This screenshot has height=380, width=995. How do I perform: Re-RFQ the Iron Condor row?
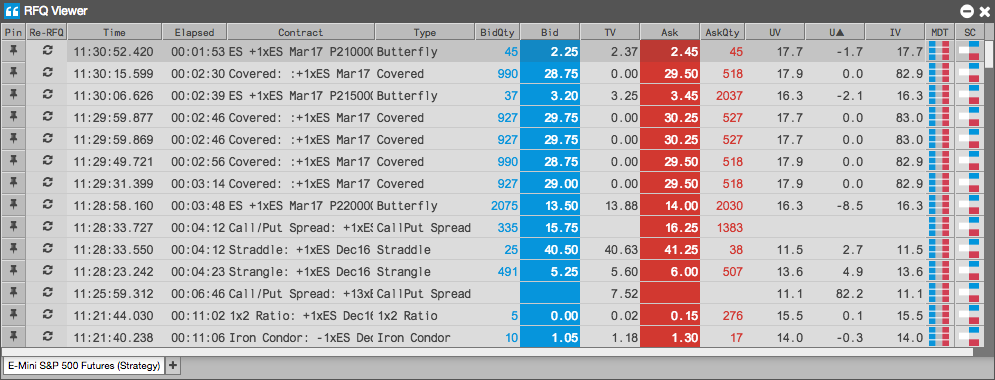point(46,337)
